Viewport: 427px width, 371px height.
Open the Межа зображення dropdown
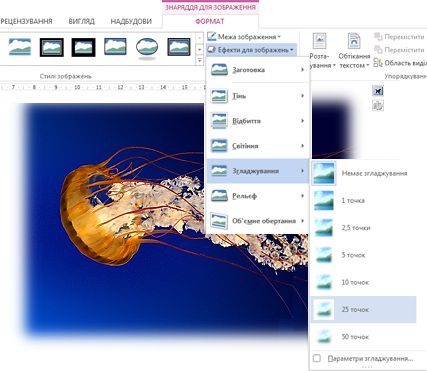(244, 37)
